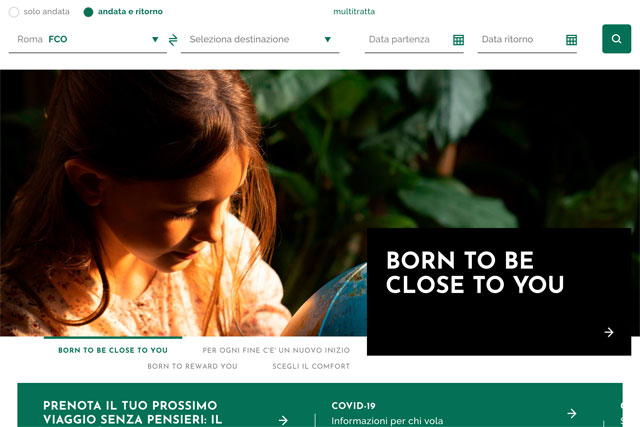Click the Seleziona destinazione field
Screen dimensions: 640x427
tap(260, 40)
